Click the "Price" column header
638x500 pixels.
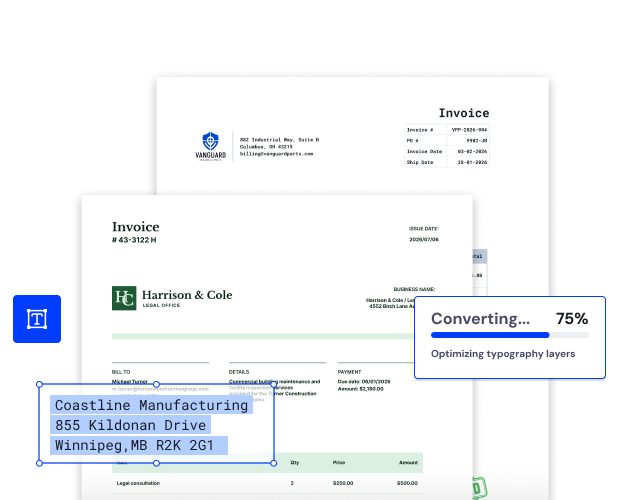click(x=339, y=463)
